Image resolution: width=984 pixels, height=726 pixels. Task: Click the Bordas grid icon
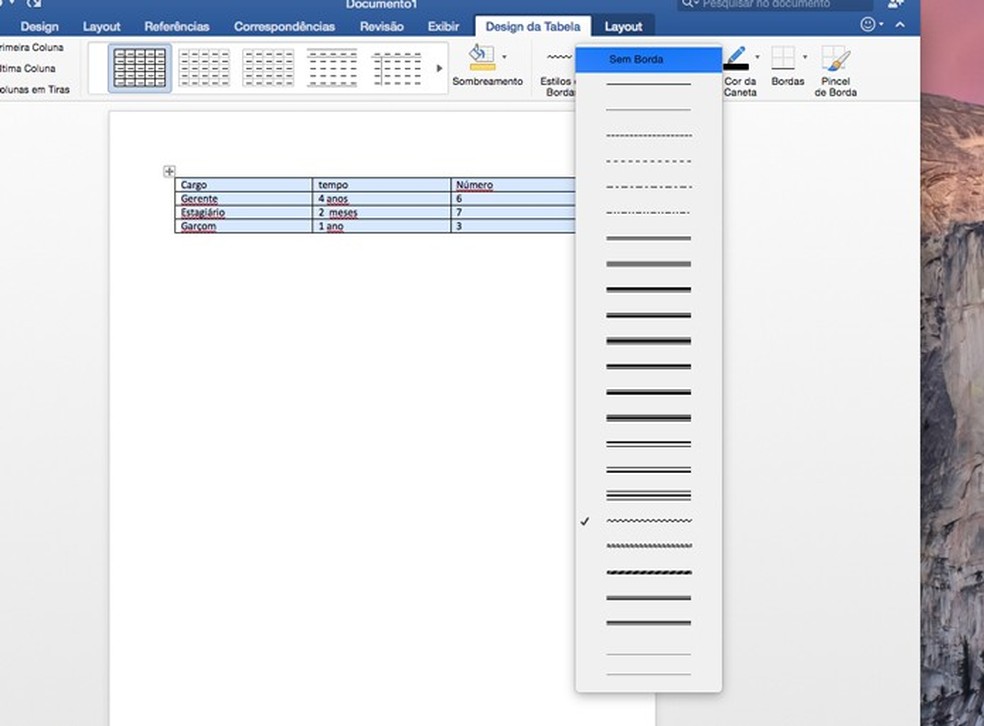point(783,57)
